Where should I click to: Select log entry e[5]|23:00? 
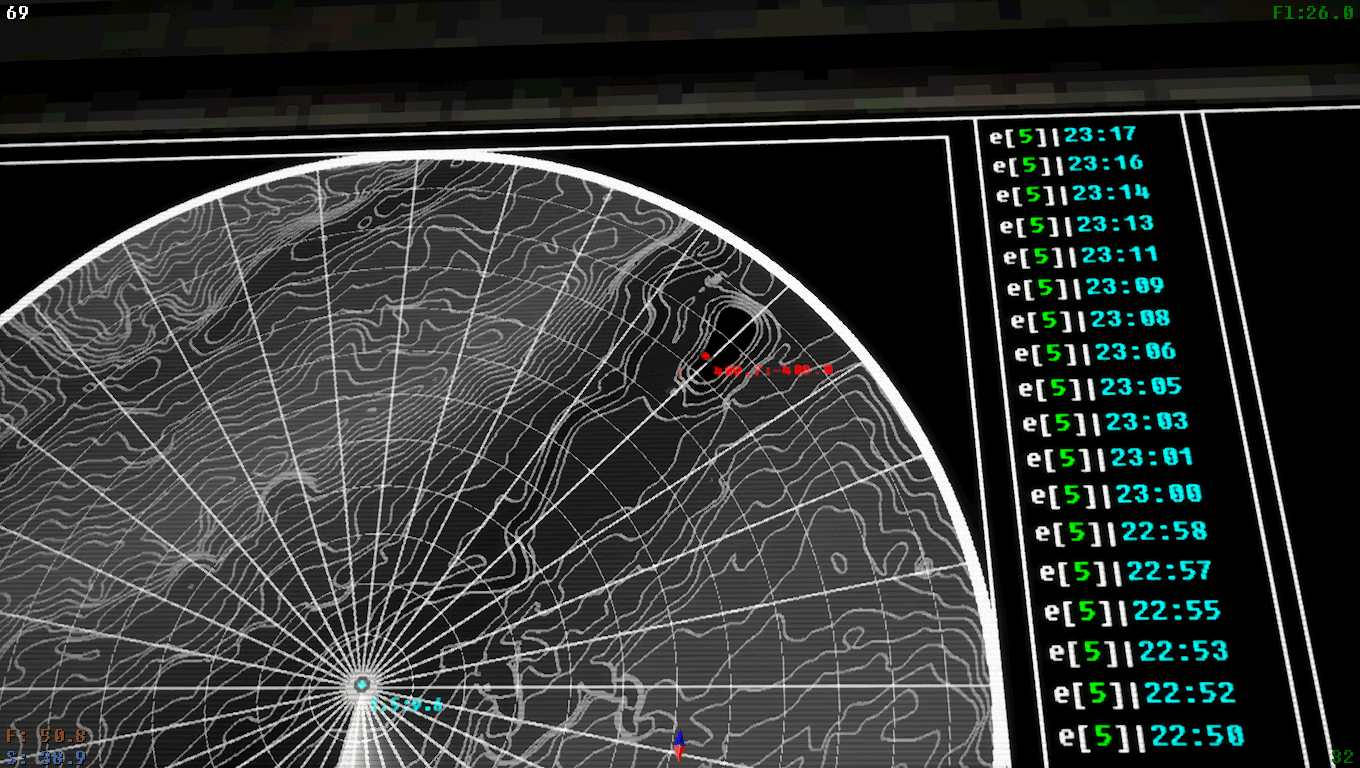click(x=1116, y=494)
